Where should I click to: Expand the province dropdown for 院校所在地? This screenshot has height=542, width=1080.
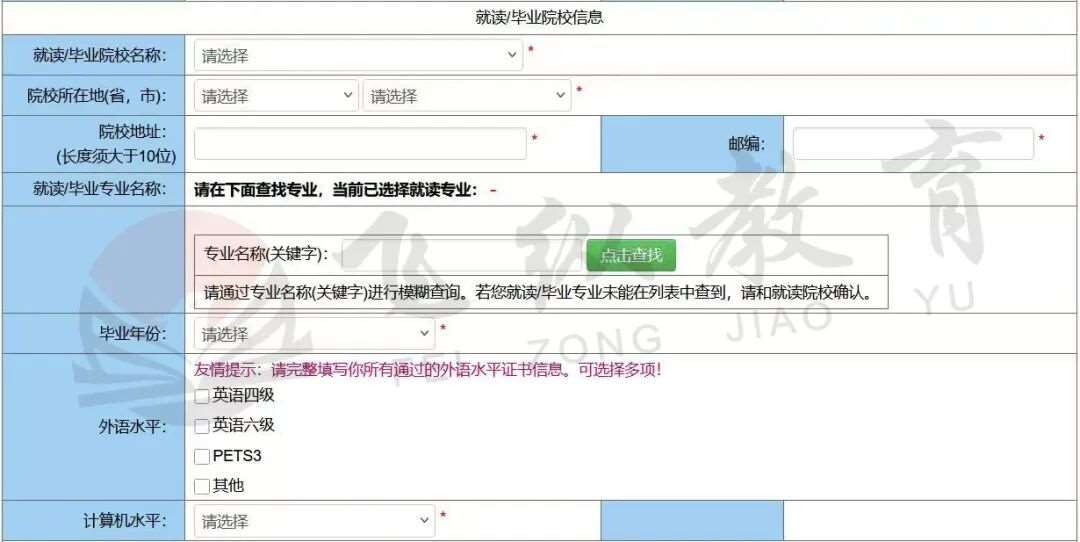(x=276, y=96)
